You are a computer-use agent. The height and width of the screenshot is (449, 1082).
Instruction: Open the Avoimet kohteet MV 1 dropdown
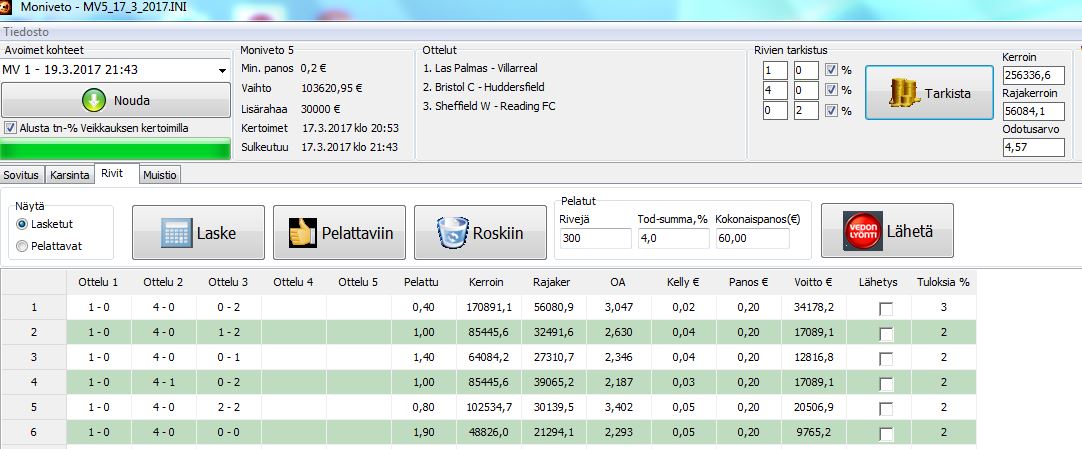[x=222, y=70]
